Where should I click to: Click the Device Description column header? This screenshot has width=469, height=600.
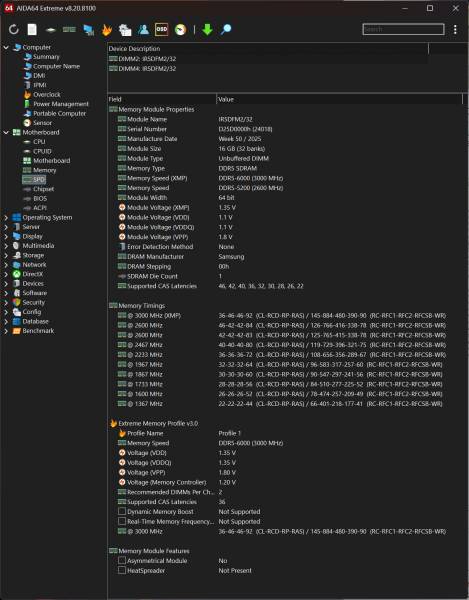pos(268,49)
